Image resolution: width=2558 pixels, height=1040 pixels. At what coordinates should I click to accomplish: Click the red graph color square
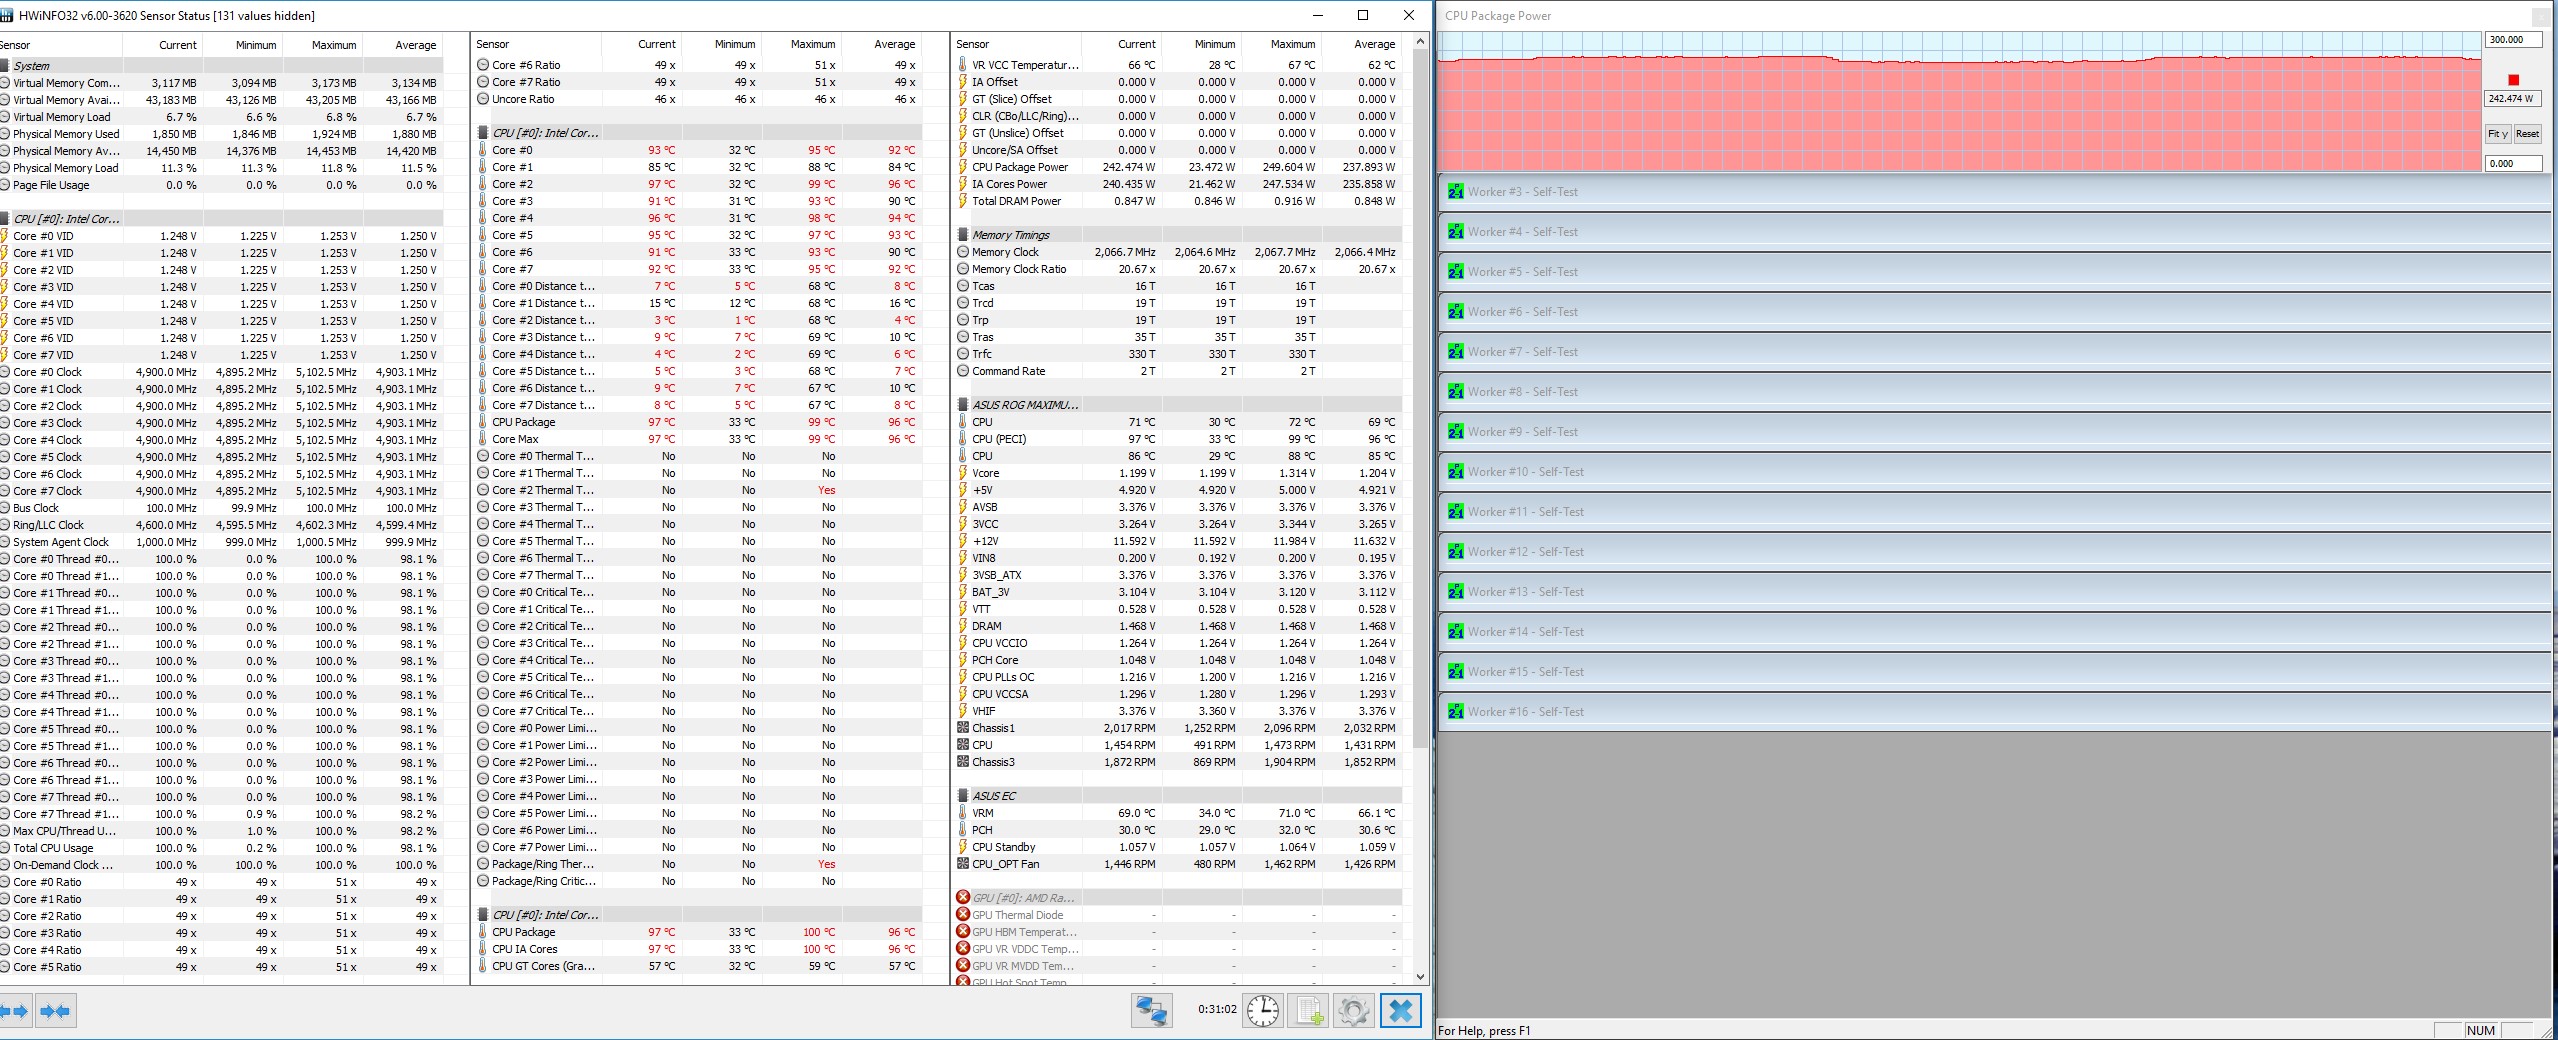point(2513,80)
